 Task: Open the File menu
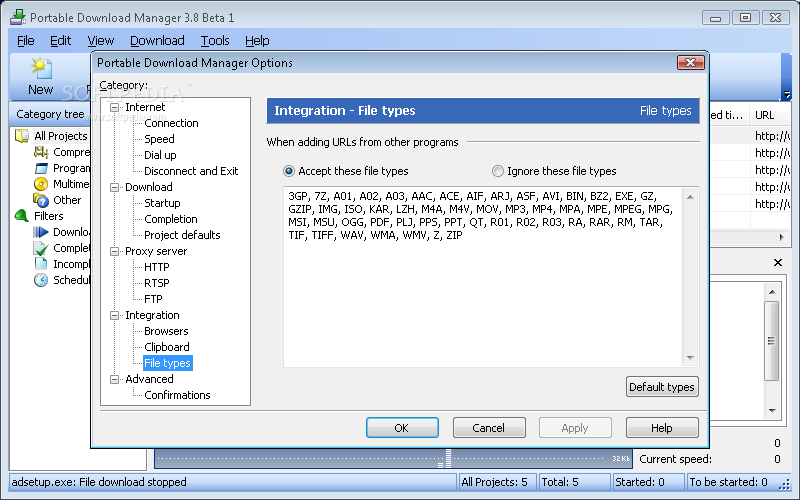(x=26, y=40)
